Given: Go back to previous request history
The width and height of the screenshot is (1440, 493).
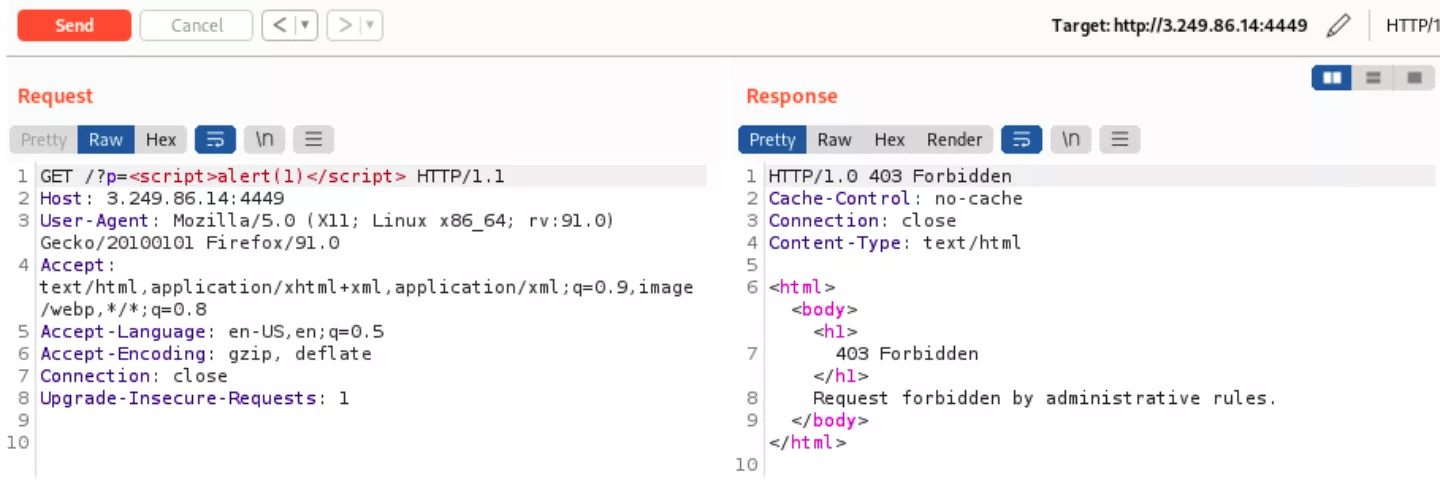Looking at the screenshot, I should point(279,26).
